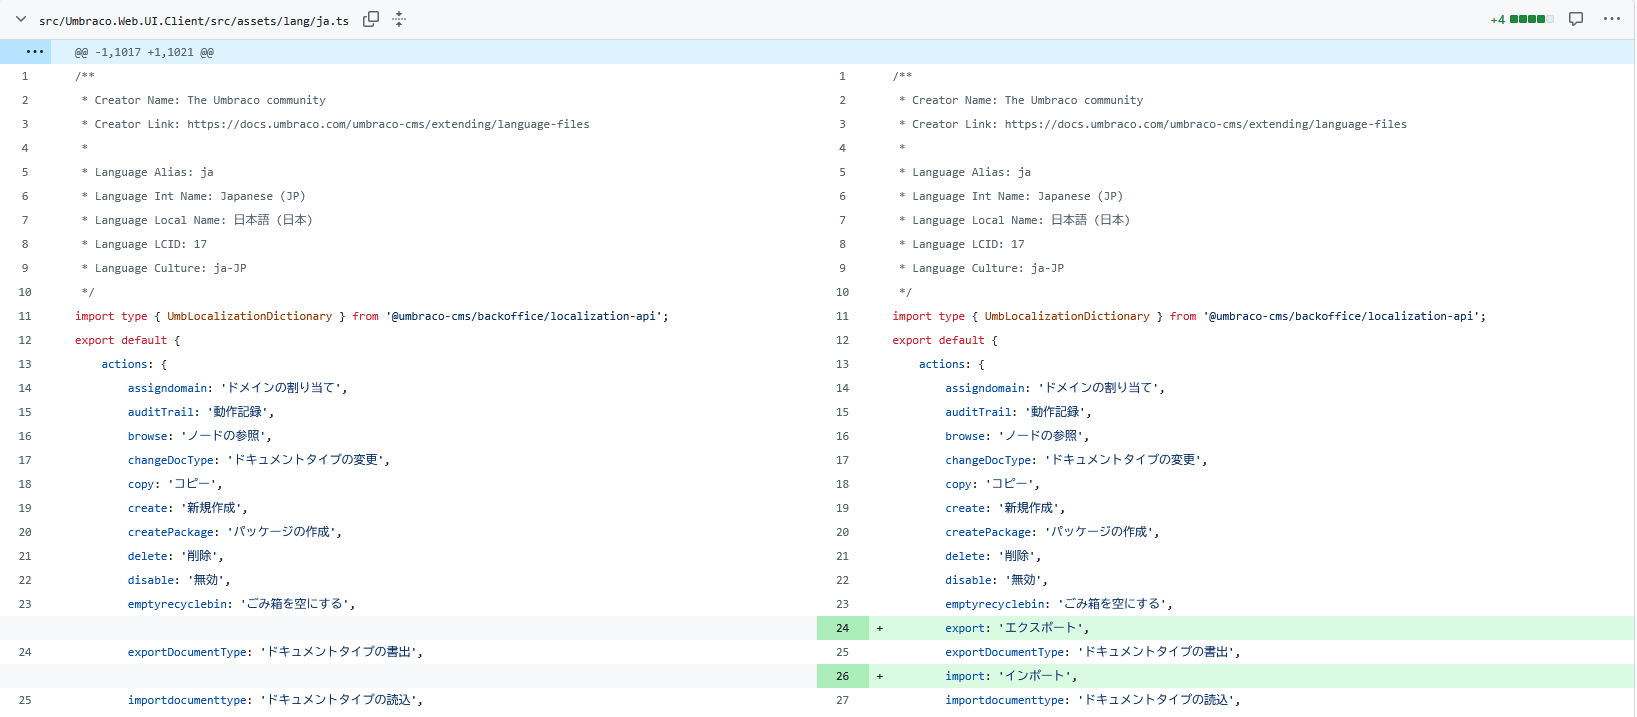
Task: Click the ja.ts file path link
Action: (194, 21)
